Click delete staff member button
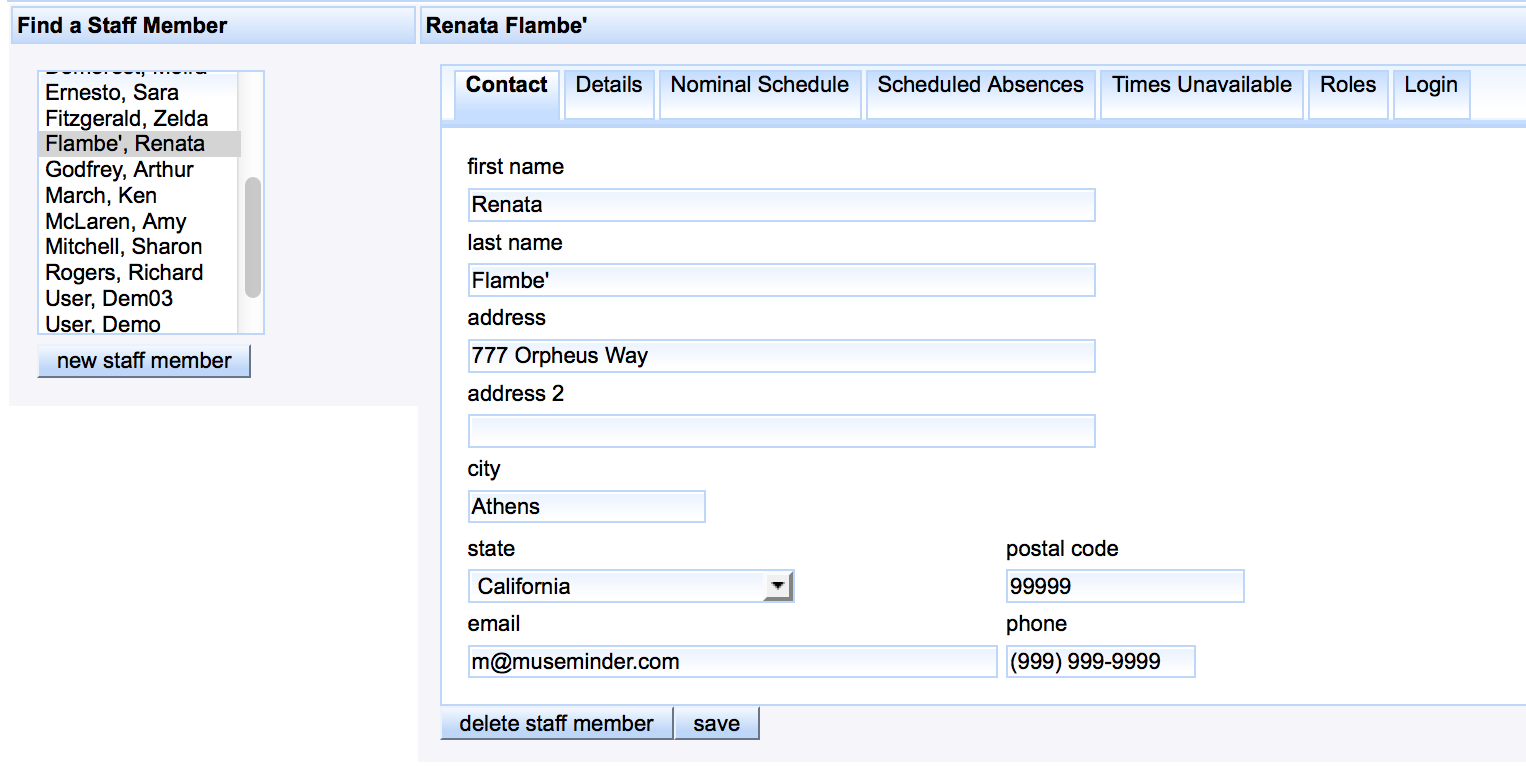This screenshot has height=766, width=1526. 556,723
